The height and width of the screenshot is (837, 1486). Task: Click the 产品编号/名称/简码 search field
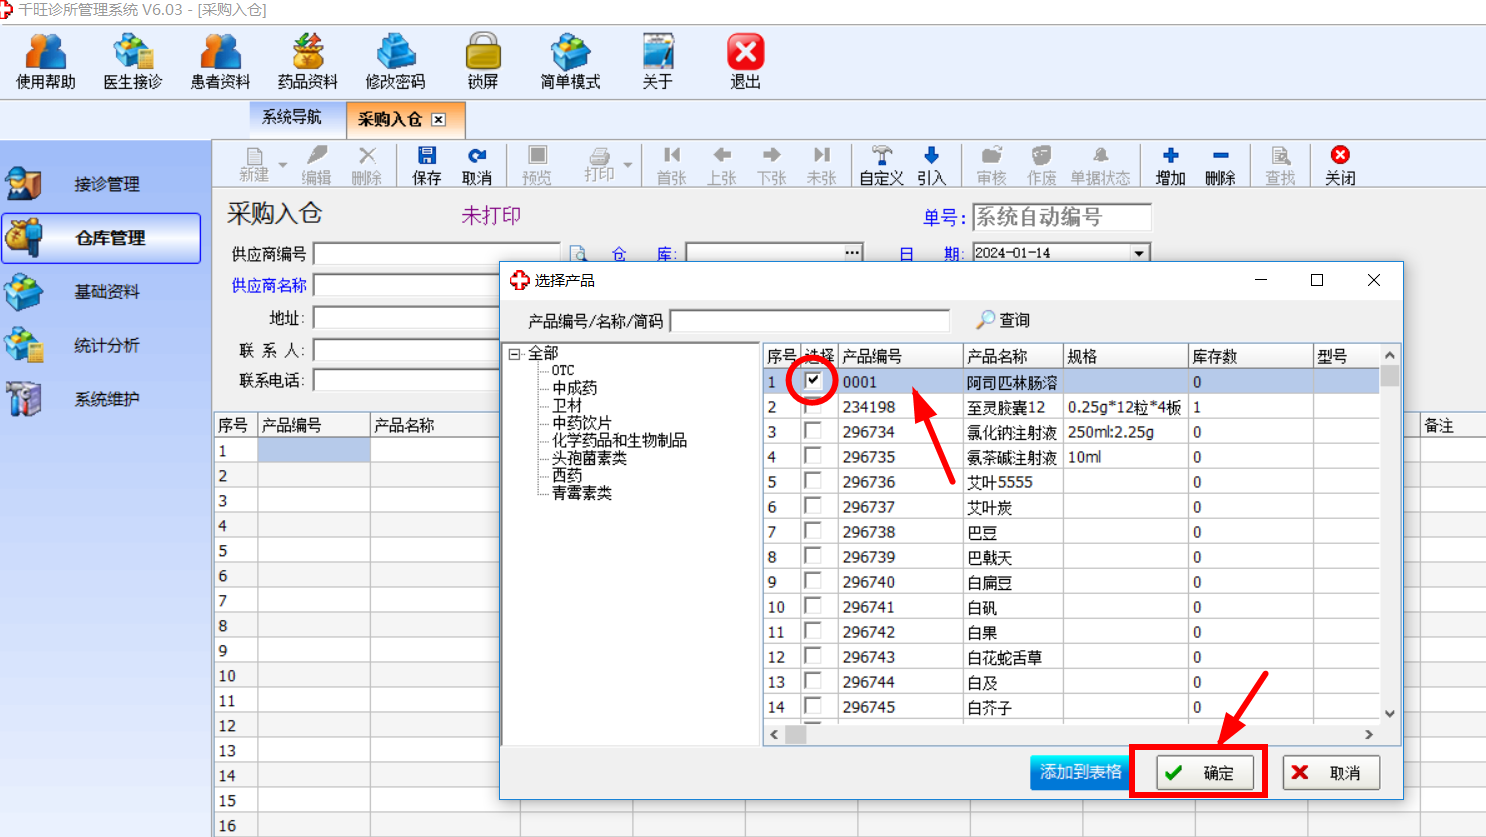(x=810, y=320)
